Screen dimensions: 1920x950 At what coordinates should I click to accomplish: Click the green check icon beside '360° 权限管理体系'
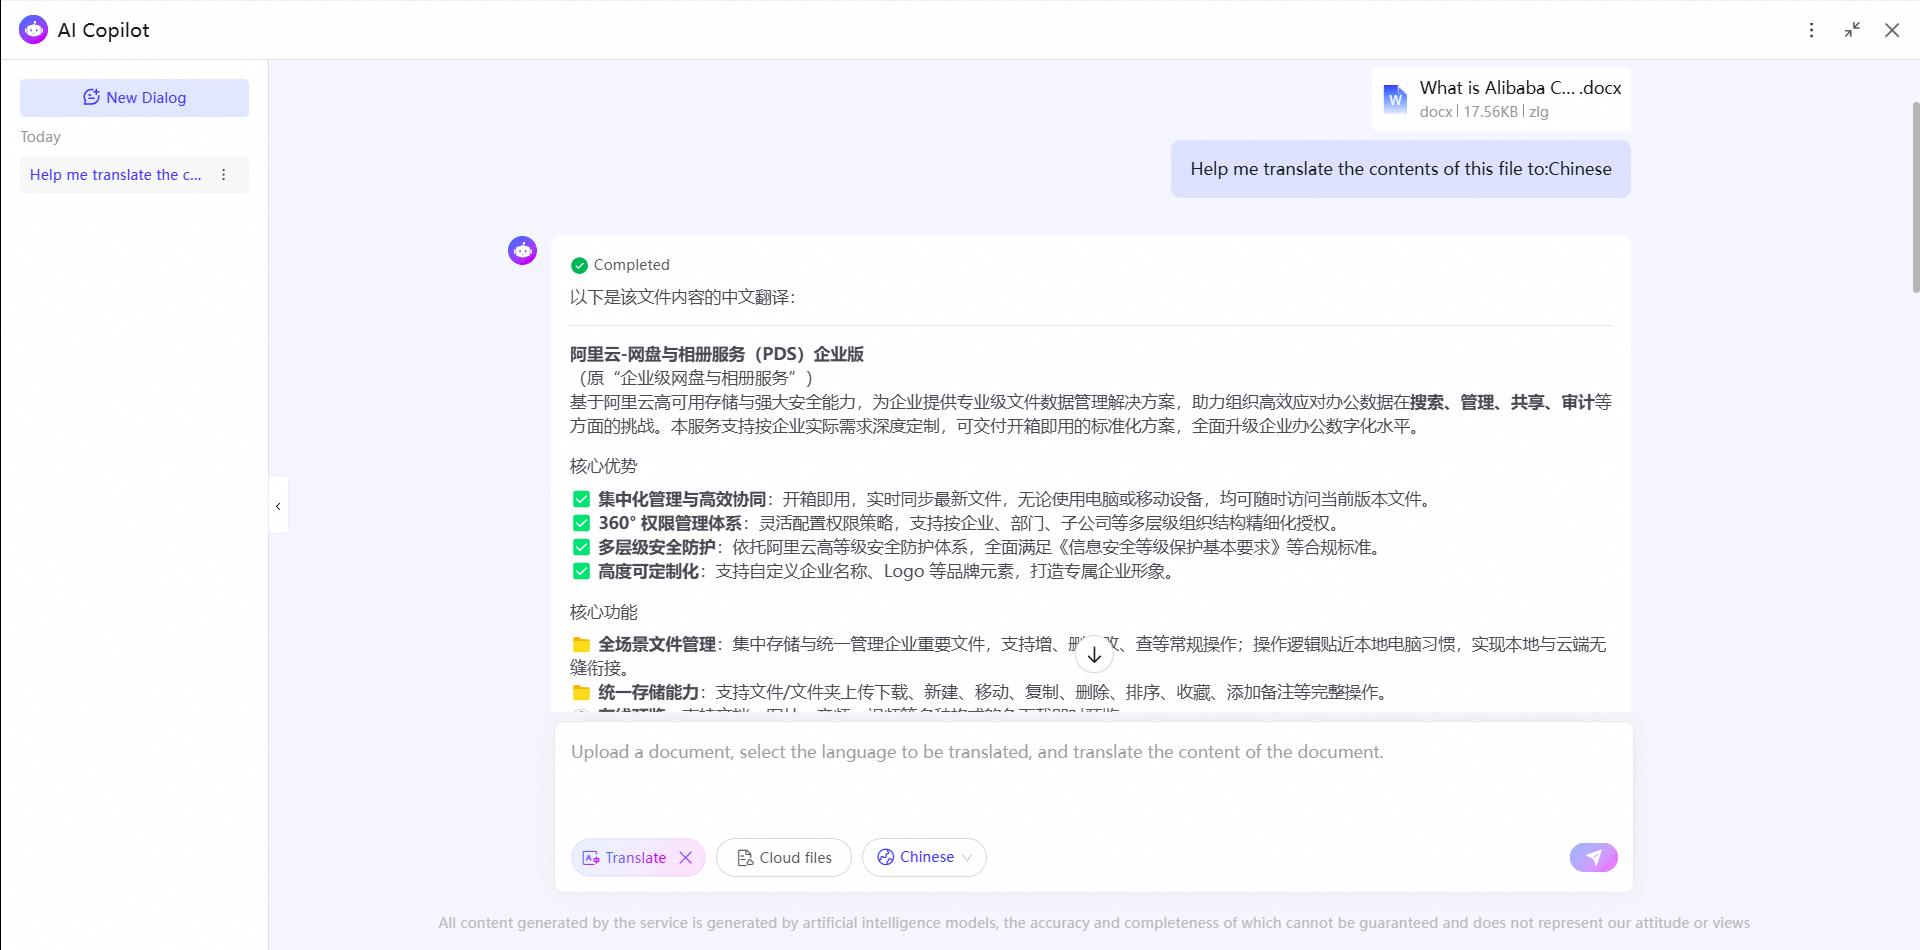581,523
